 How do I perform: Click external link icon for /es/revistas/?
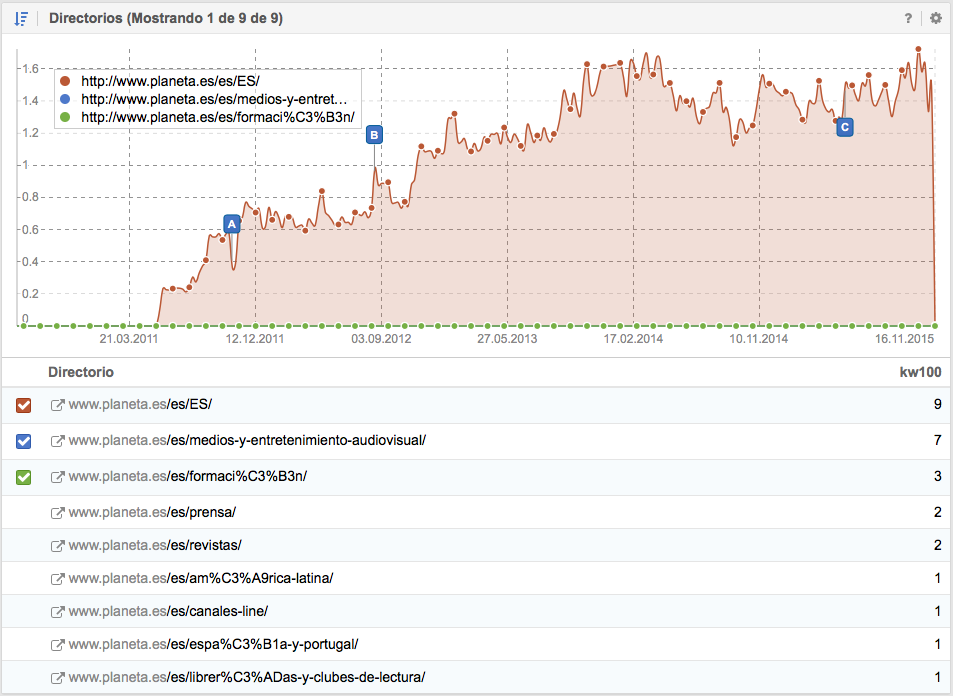click(57, 545)
